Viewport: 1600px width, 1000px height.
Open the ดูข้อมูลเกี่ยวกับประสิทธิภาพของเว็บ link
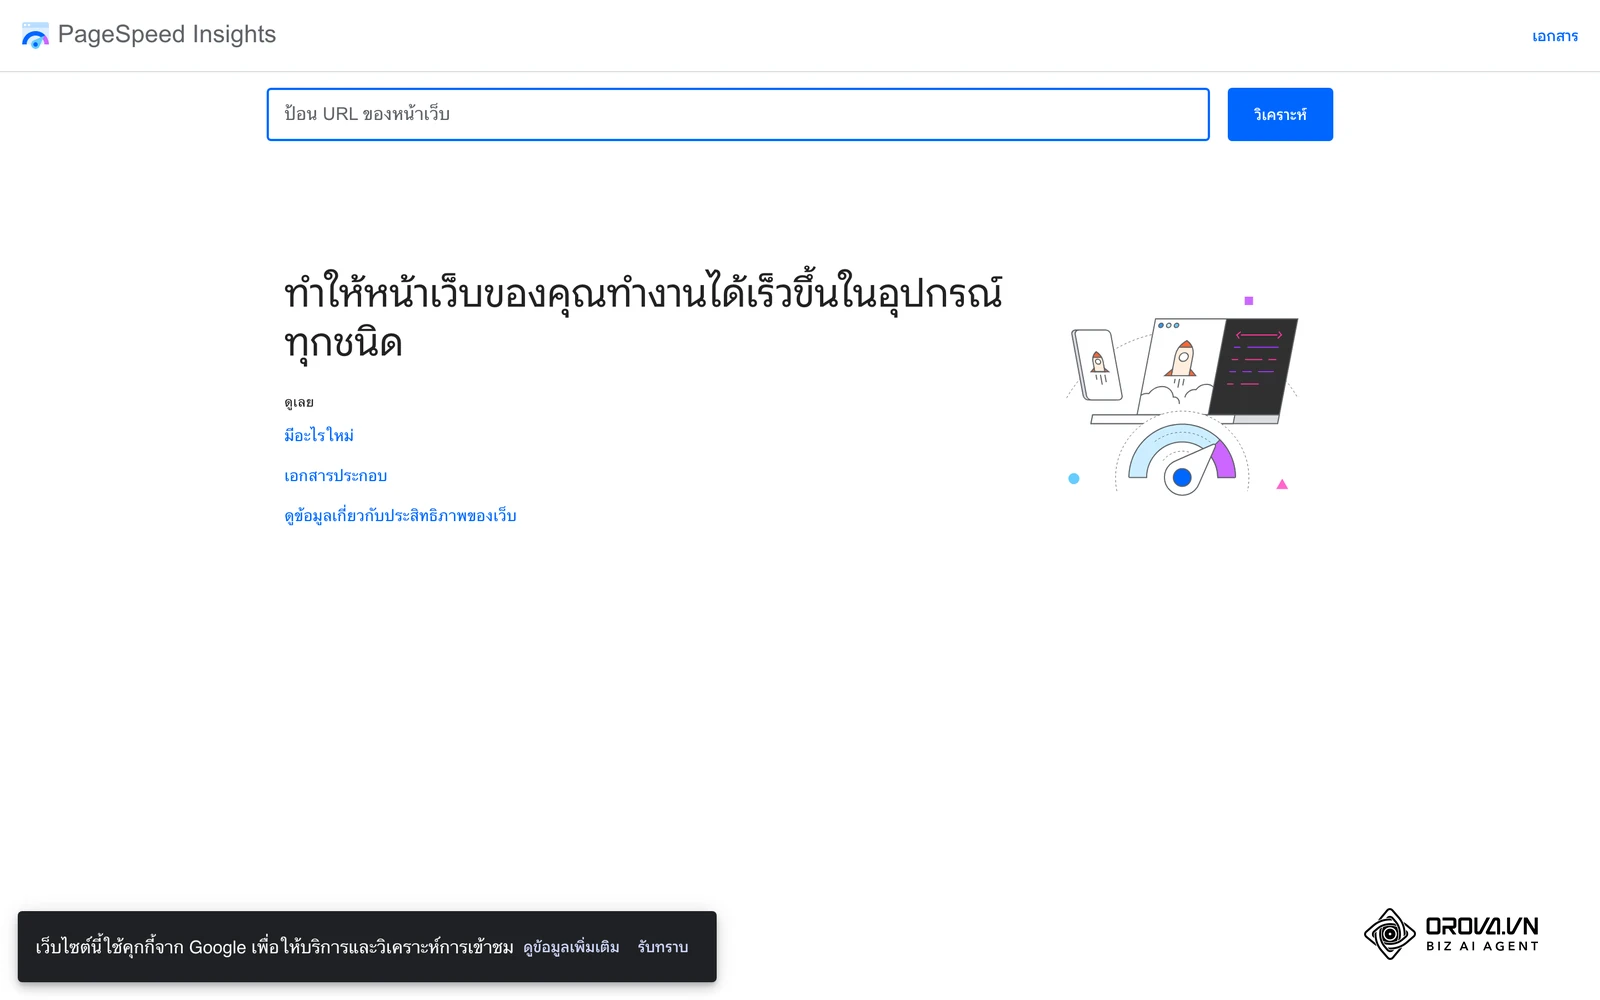point(400,516)
